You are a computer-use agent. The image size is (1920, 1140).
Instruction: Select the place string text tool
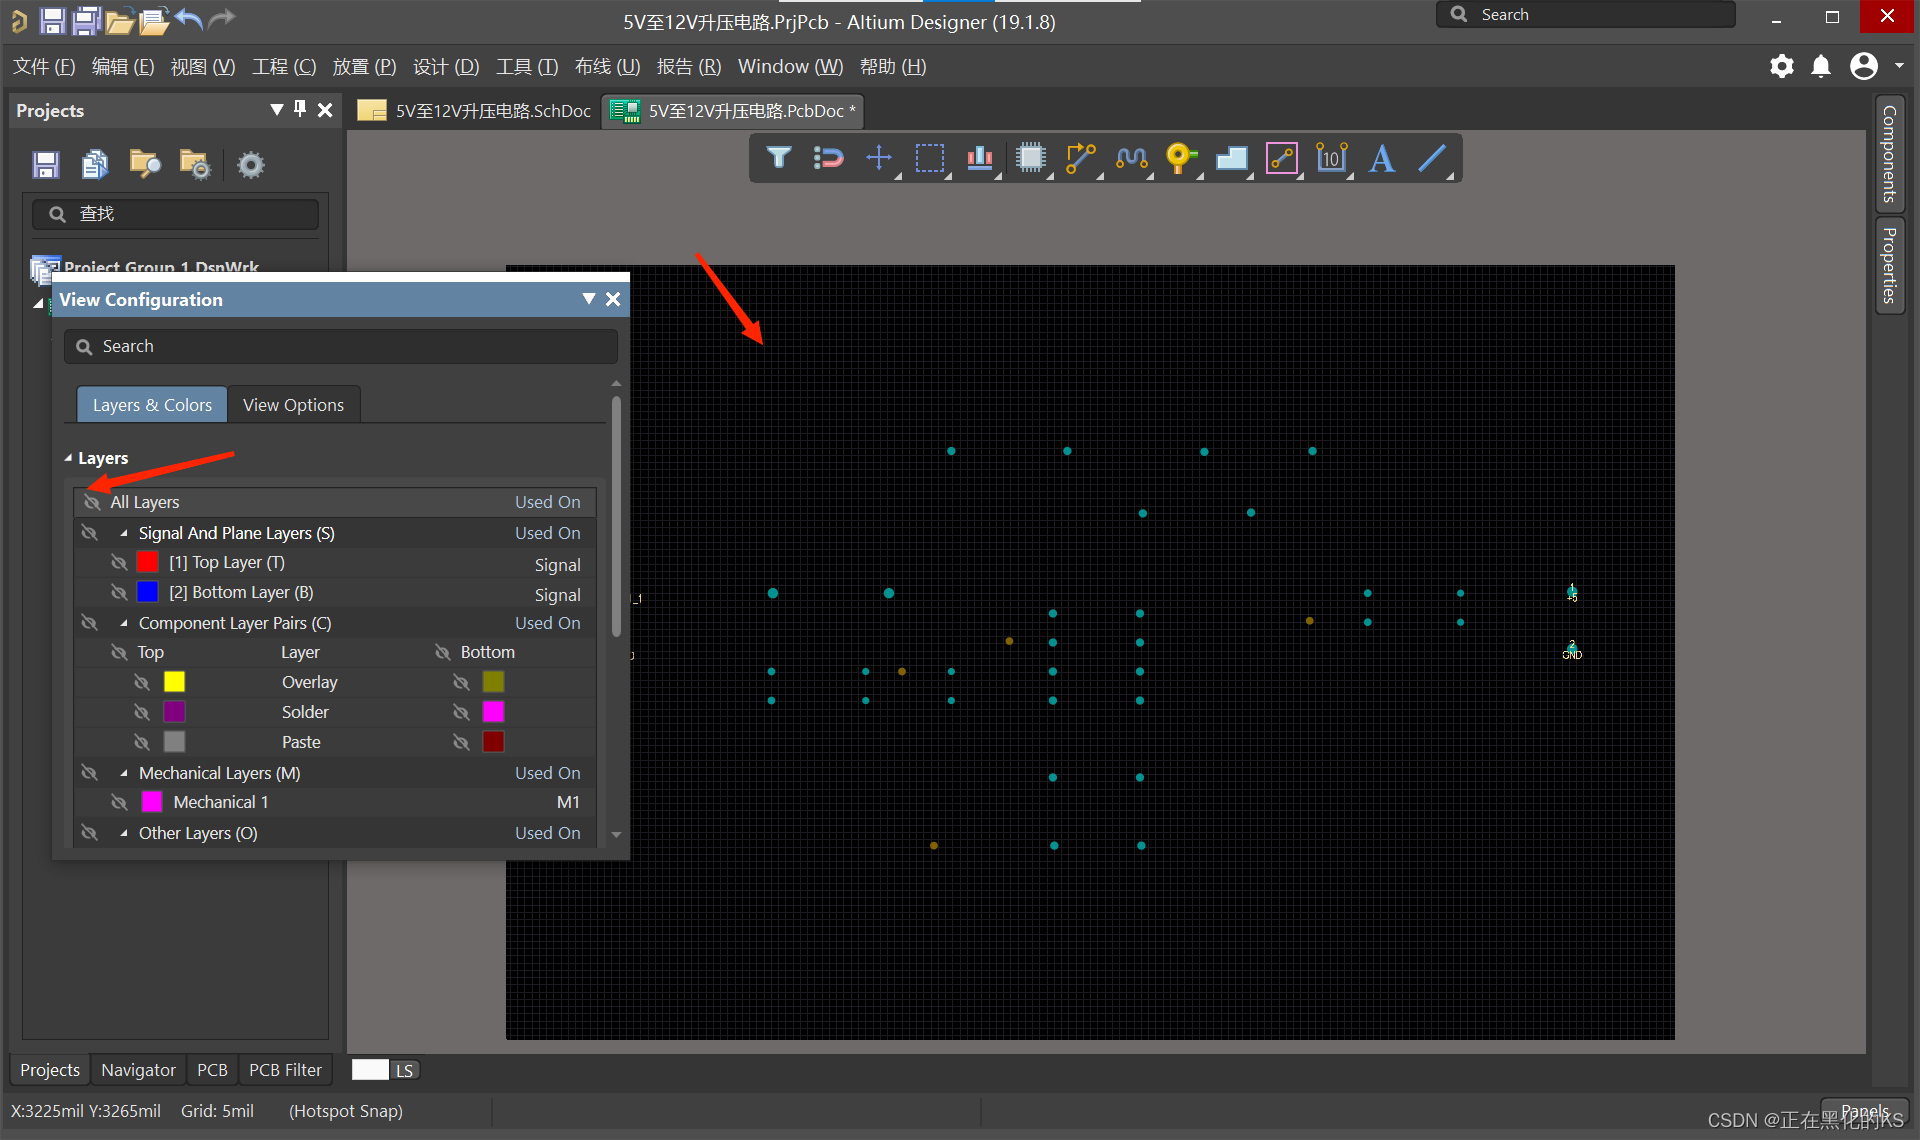pyautogui.click(x=1381, y=158)
